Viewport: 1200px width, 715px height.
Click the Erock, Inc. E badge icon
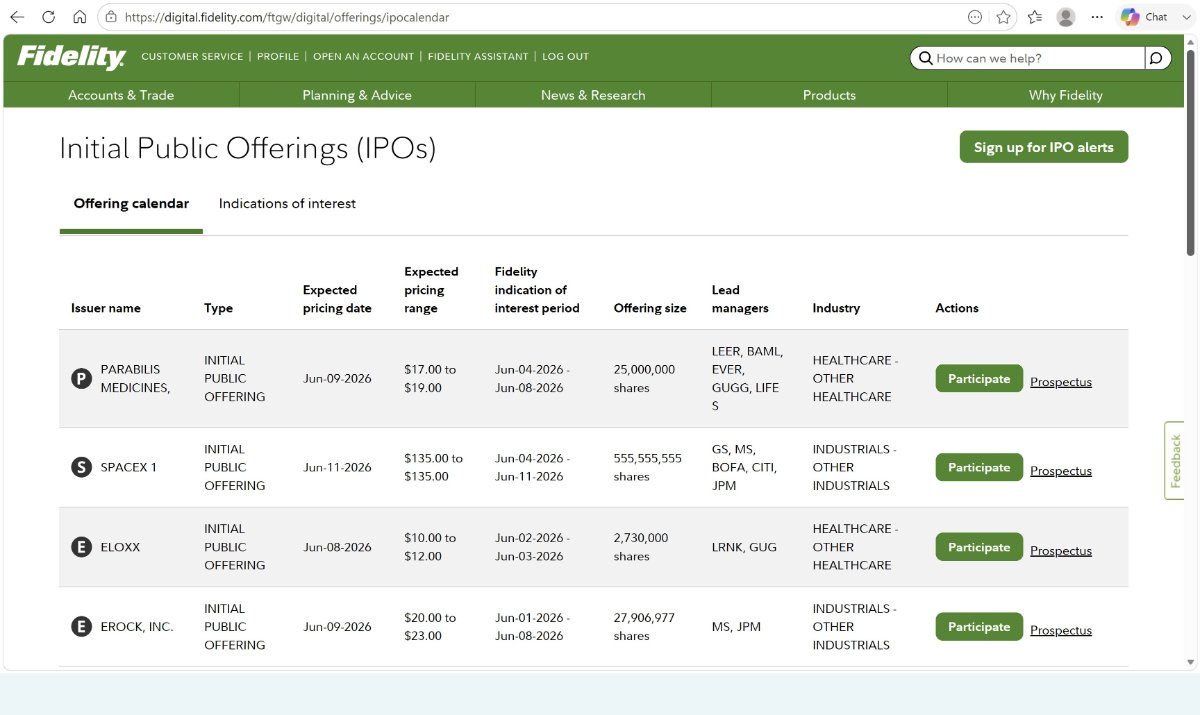tap(81, 627)
